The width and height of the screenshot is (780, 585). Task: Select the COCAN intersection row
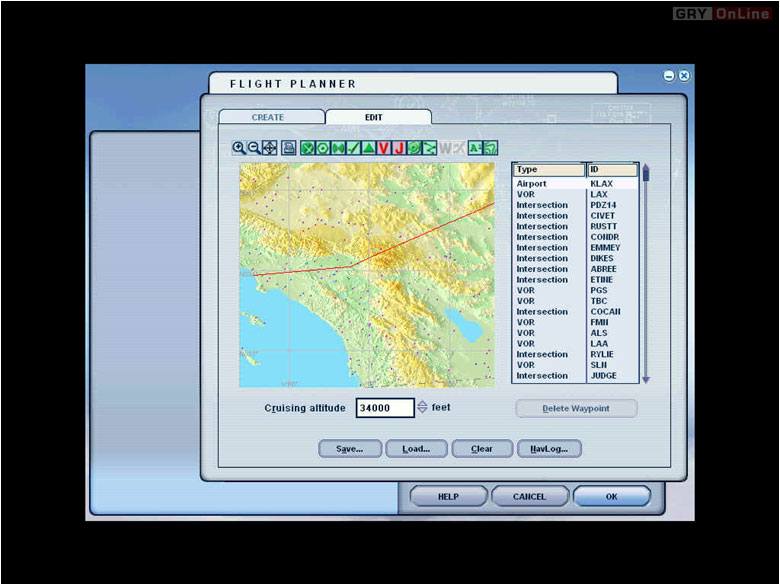click(576, 312)
